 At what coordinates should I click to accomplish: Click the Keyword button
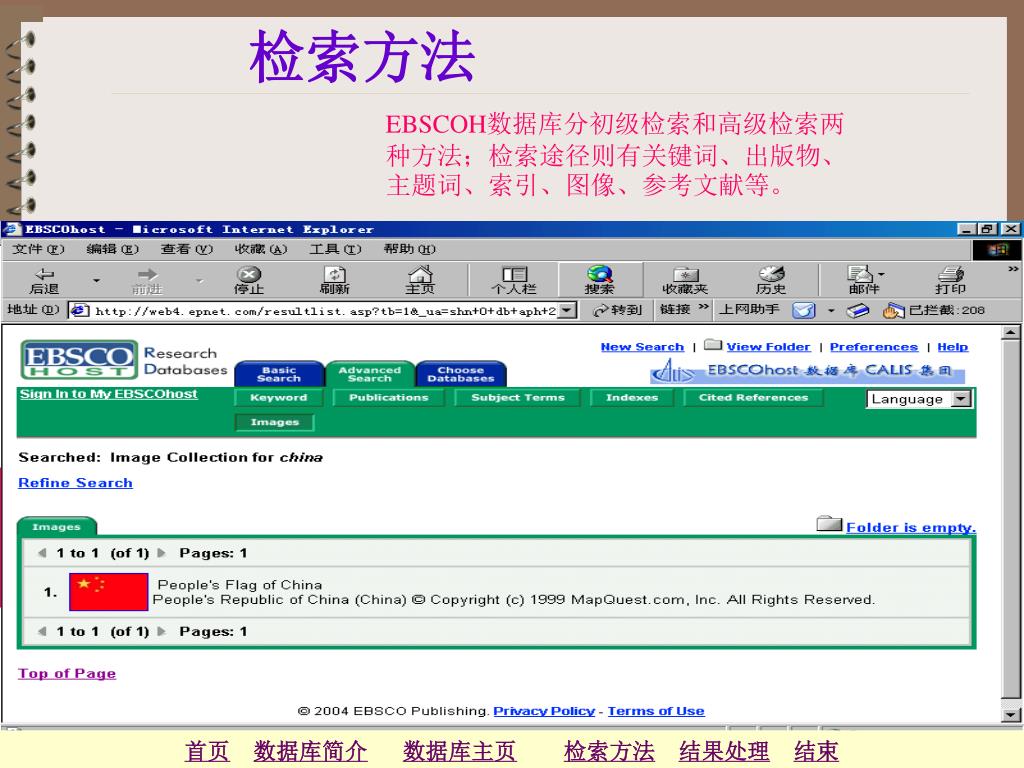tap(278, 397)
